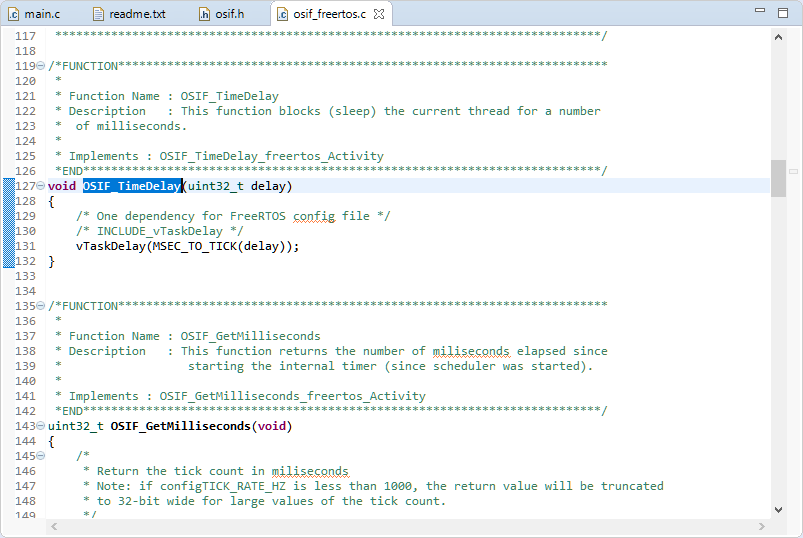Open the readme.txt tab
The image size is (803, 538).
point(136,14)
